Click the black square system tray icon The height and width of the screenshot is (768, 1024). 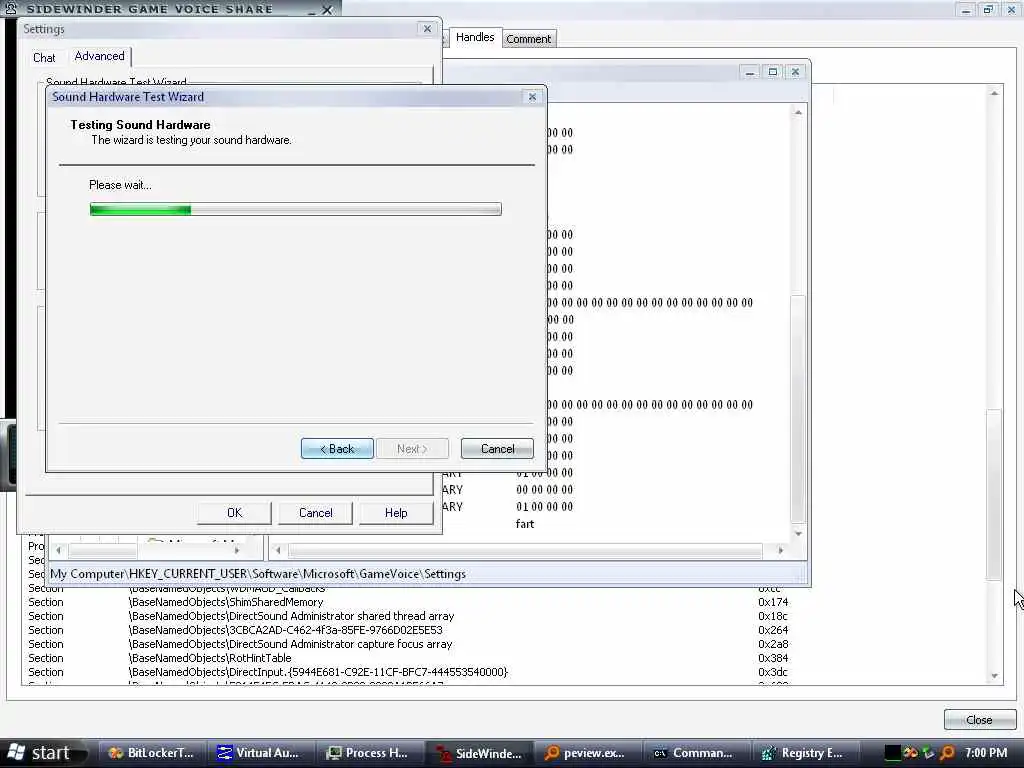pyautogui.click(x=892, y=753)
